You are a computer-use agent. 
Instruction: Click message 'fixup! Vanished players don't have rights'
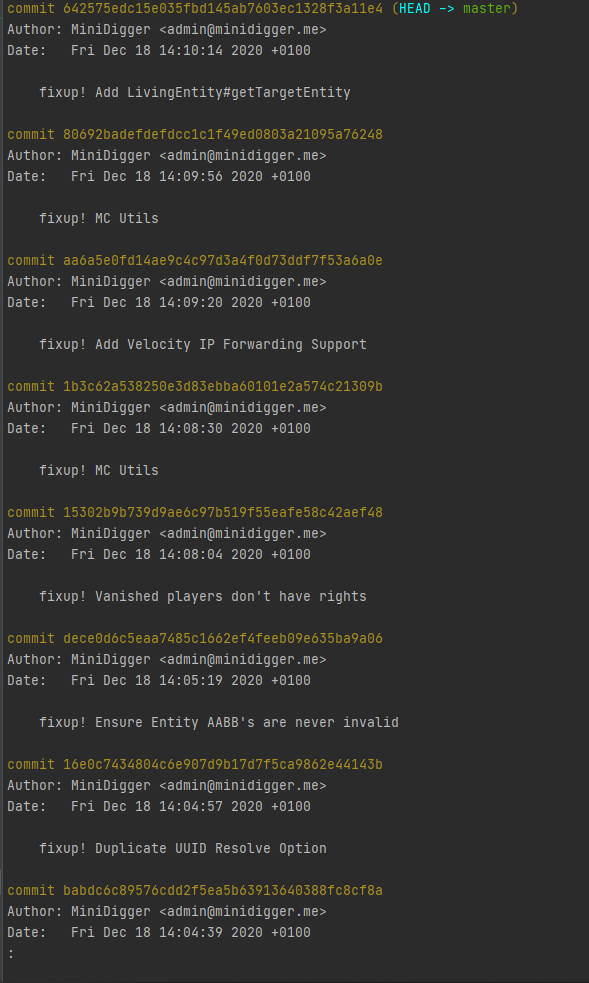point(203,597)
